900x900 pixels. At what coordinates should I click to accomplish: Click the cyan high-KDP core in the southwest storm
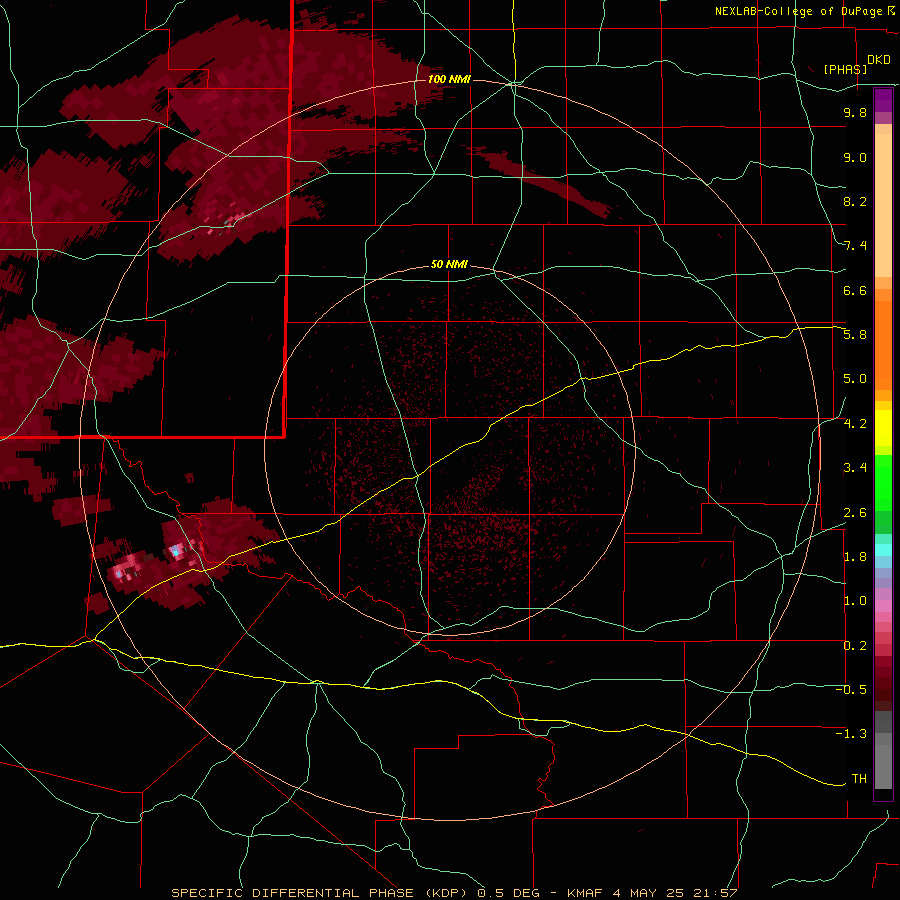[x=175, y=552]
